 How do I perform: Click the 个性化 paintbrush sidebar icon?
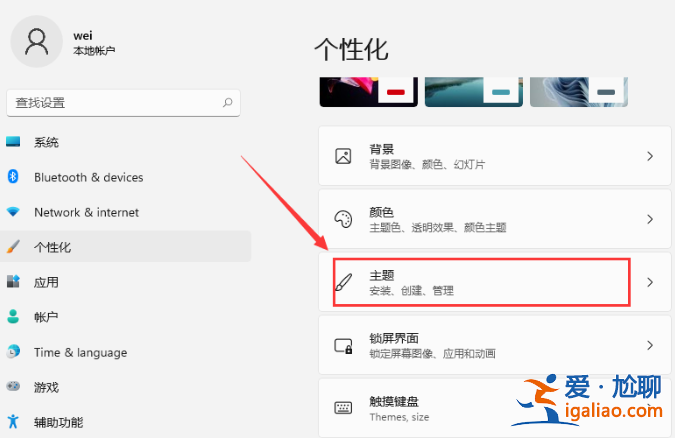(x=13, y=247)
